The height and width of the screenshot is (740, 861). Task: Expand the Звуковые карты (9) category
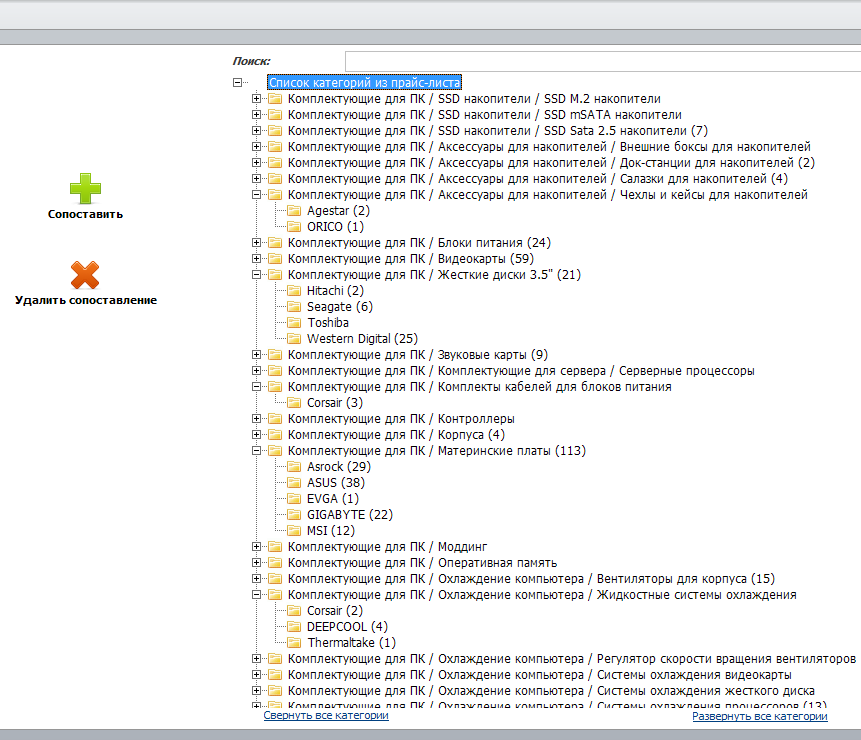click(x=256, y=355)
